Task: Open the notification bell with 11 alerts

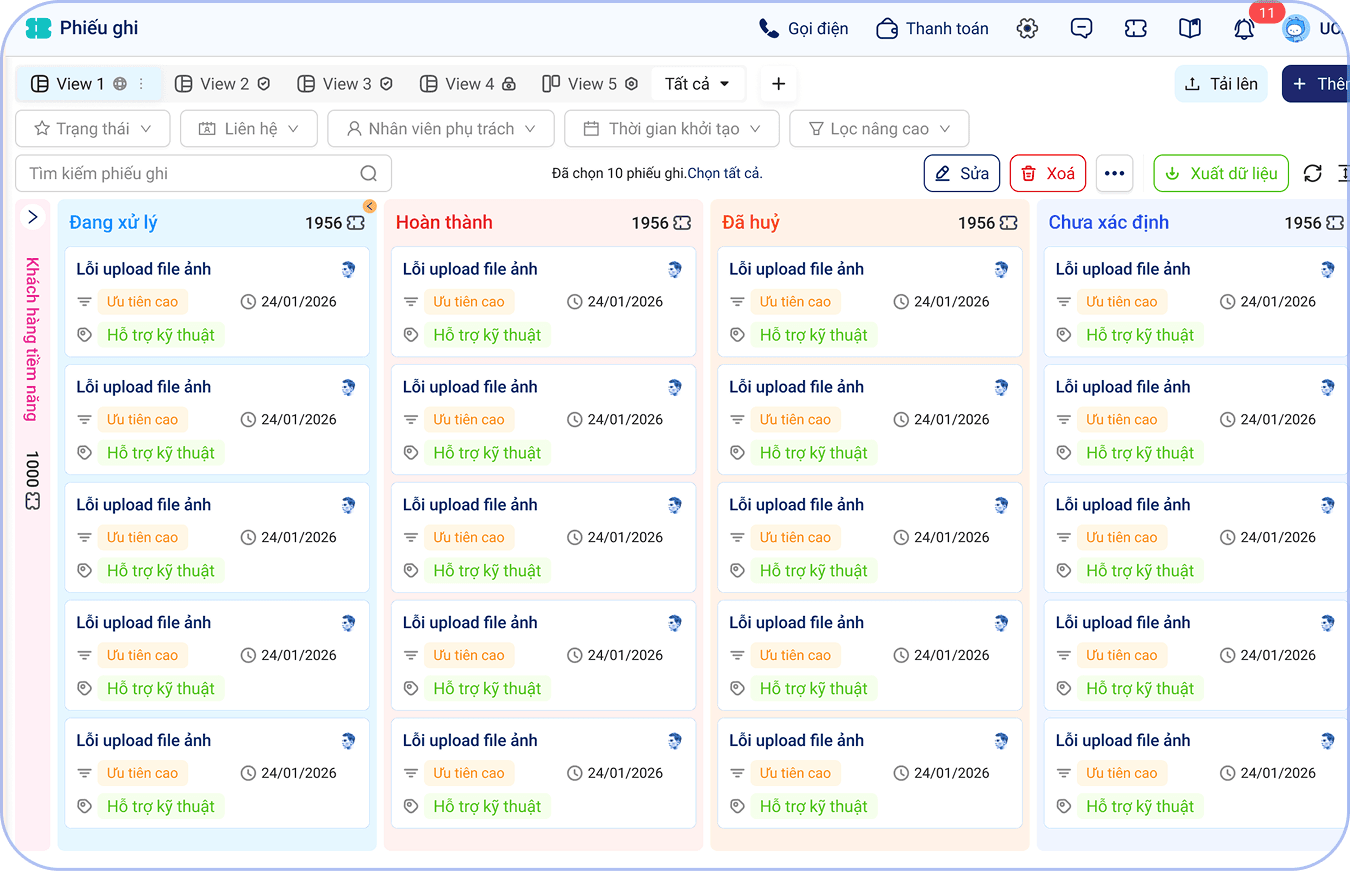Action: point(1244,29)
